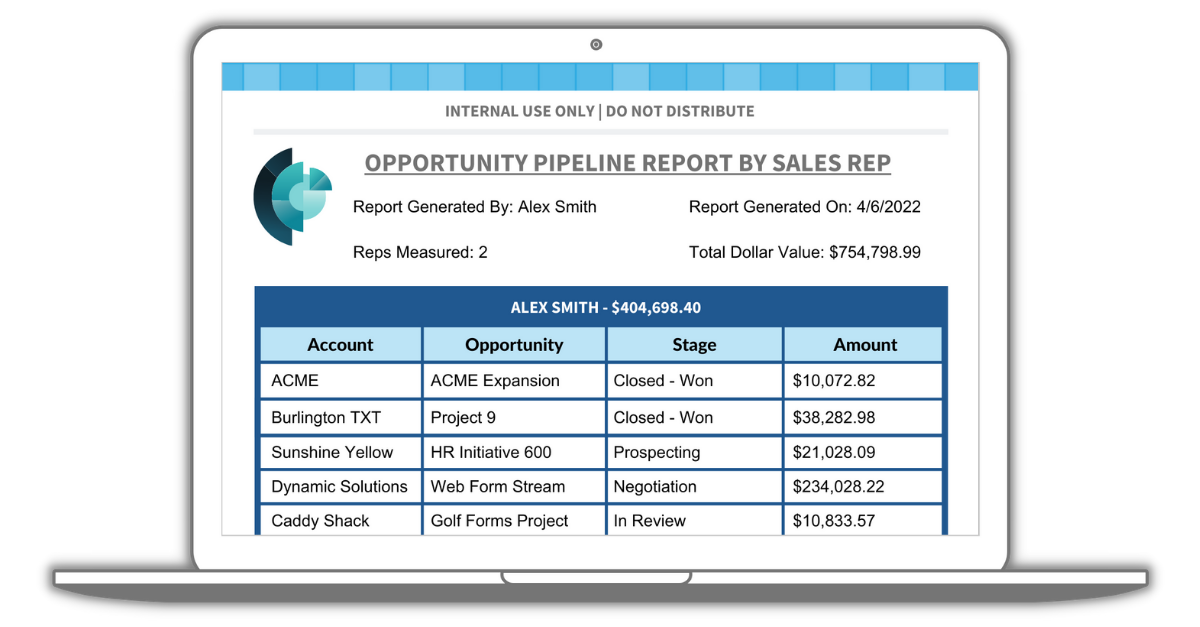Click the $38,282.98 amount cell
Image resolution: width=1200 pixels, height=627 pixels.
(864, 417)
